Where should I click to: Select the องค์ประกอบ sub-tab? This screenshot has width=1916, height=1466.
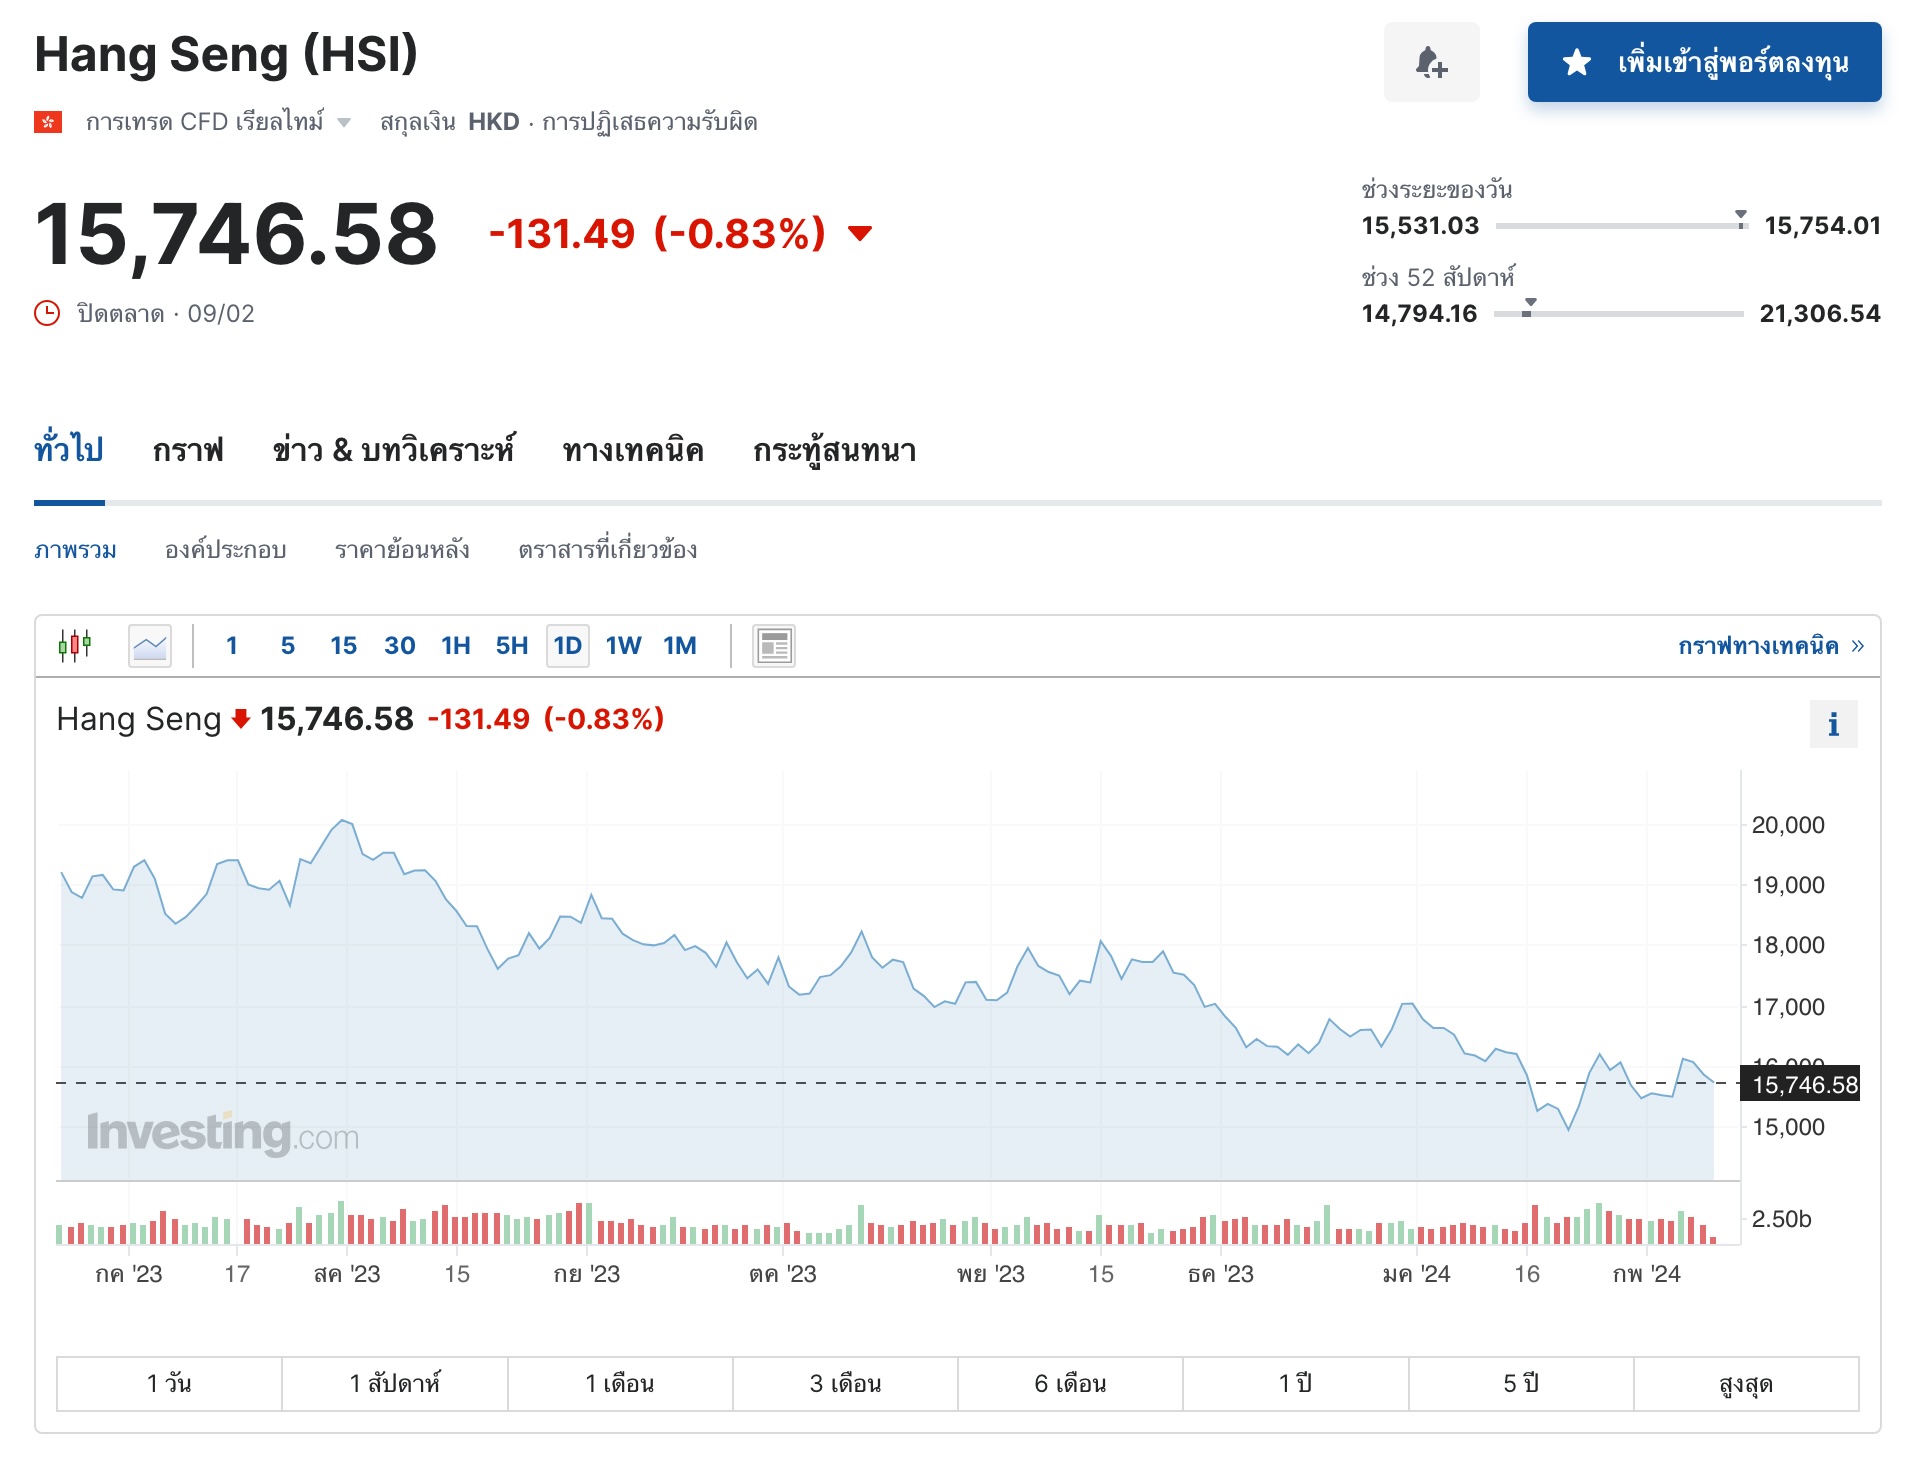coord(225,550)
